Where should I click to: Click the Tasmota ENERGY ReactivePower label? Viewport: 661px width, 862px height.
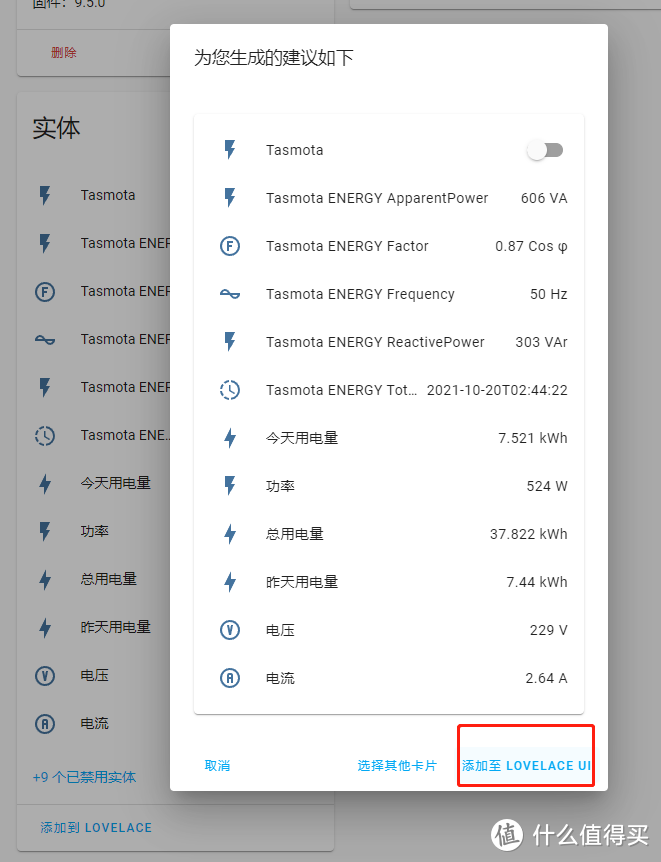point(375,342)
